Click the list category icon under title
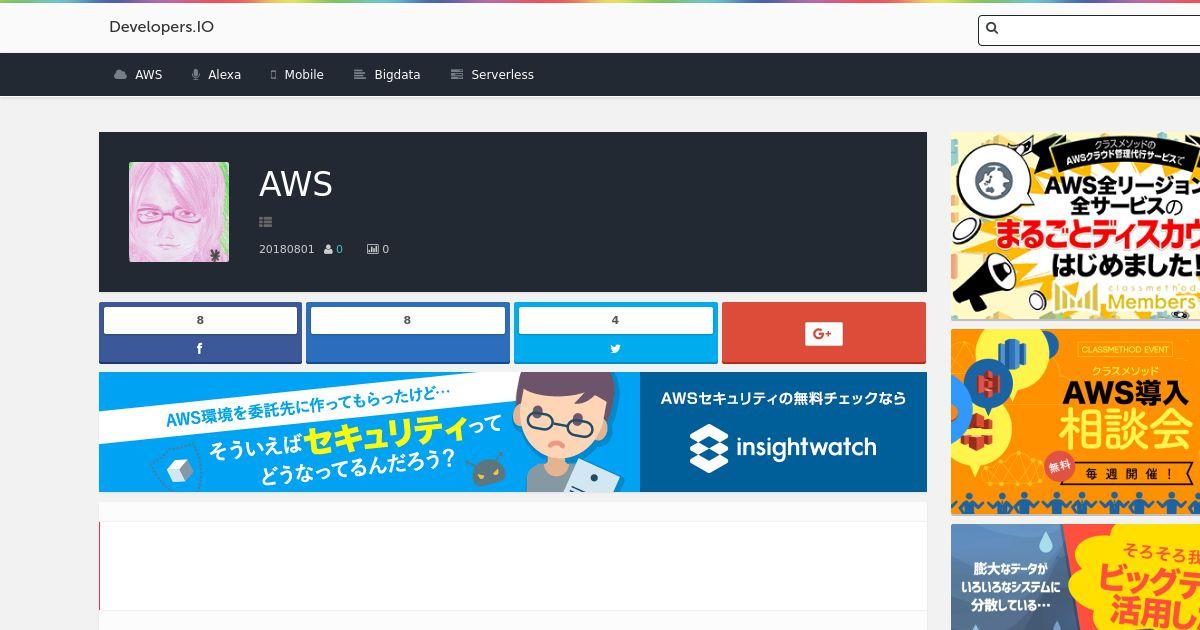Image resolution: width=1200 pixels, height=630 pixels. (x=265, y=222)
